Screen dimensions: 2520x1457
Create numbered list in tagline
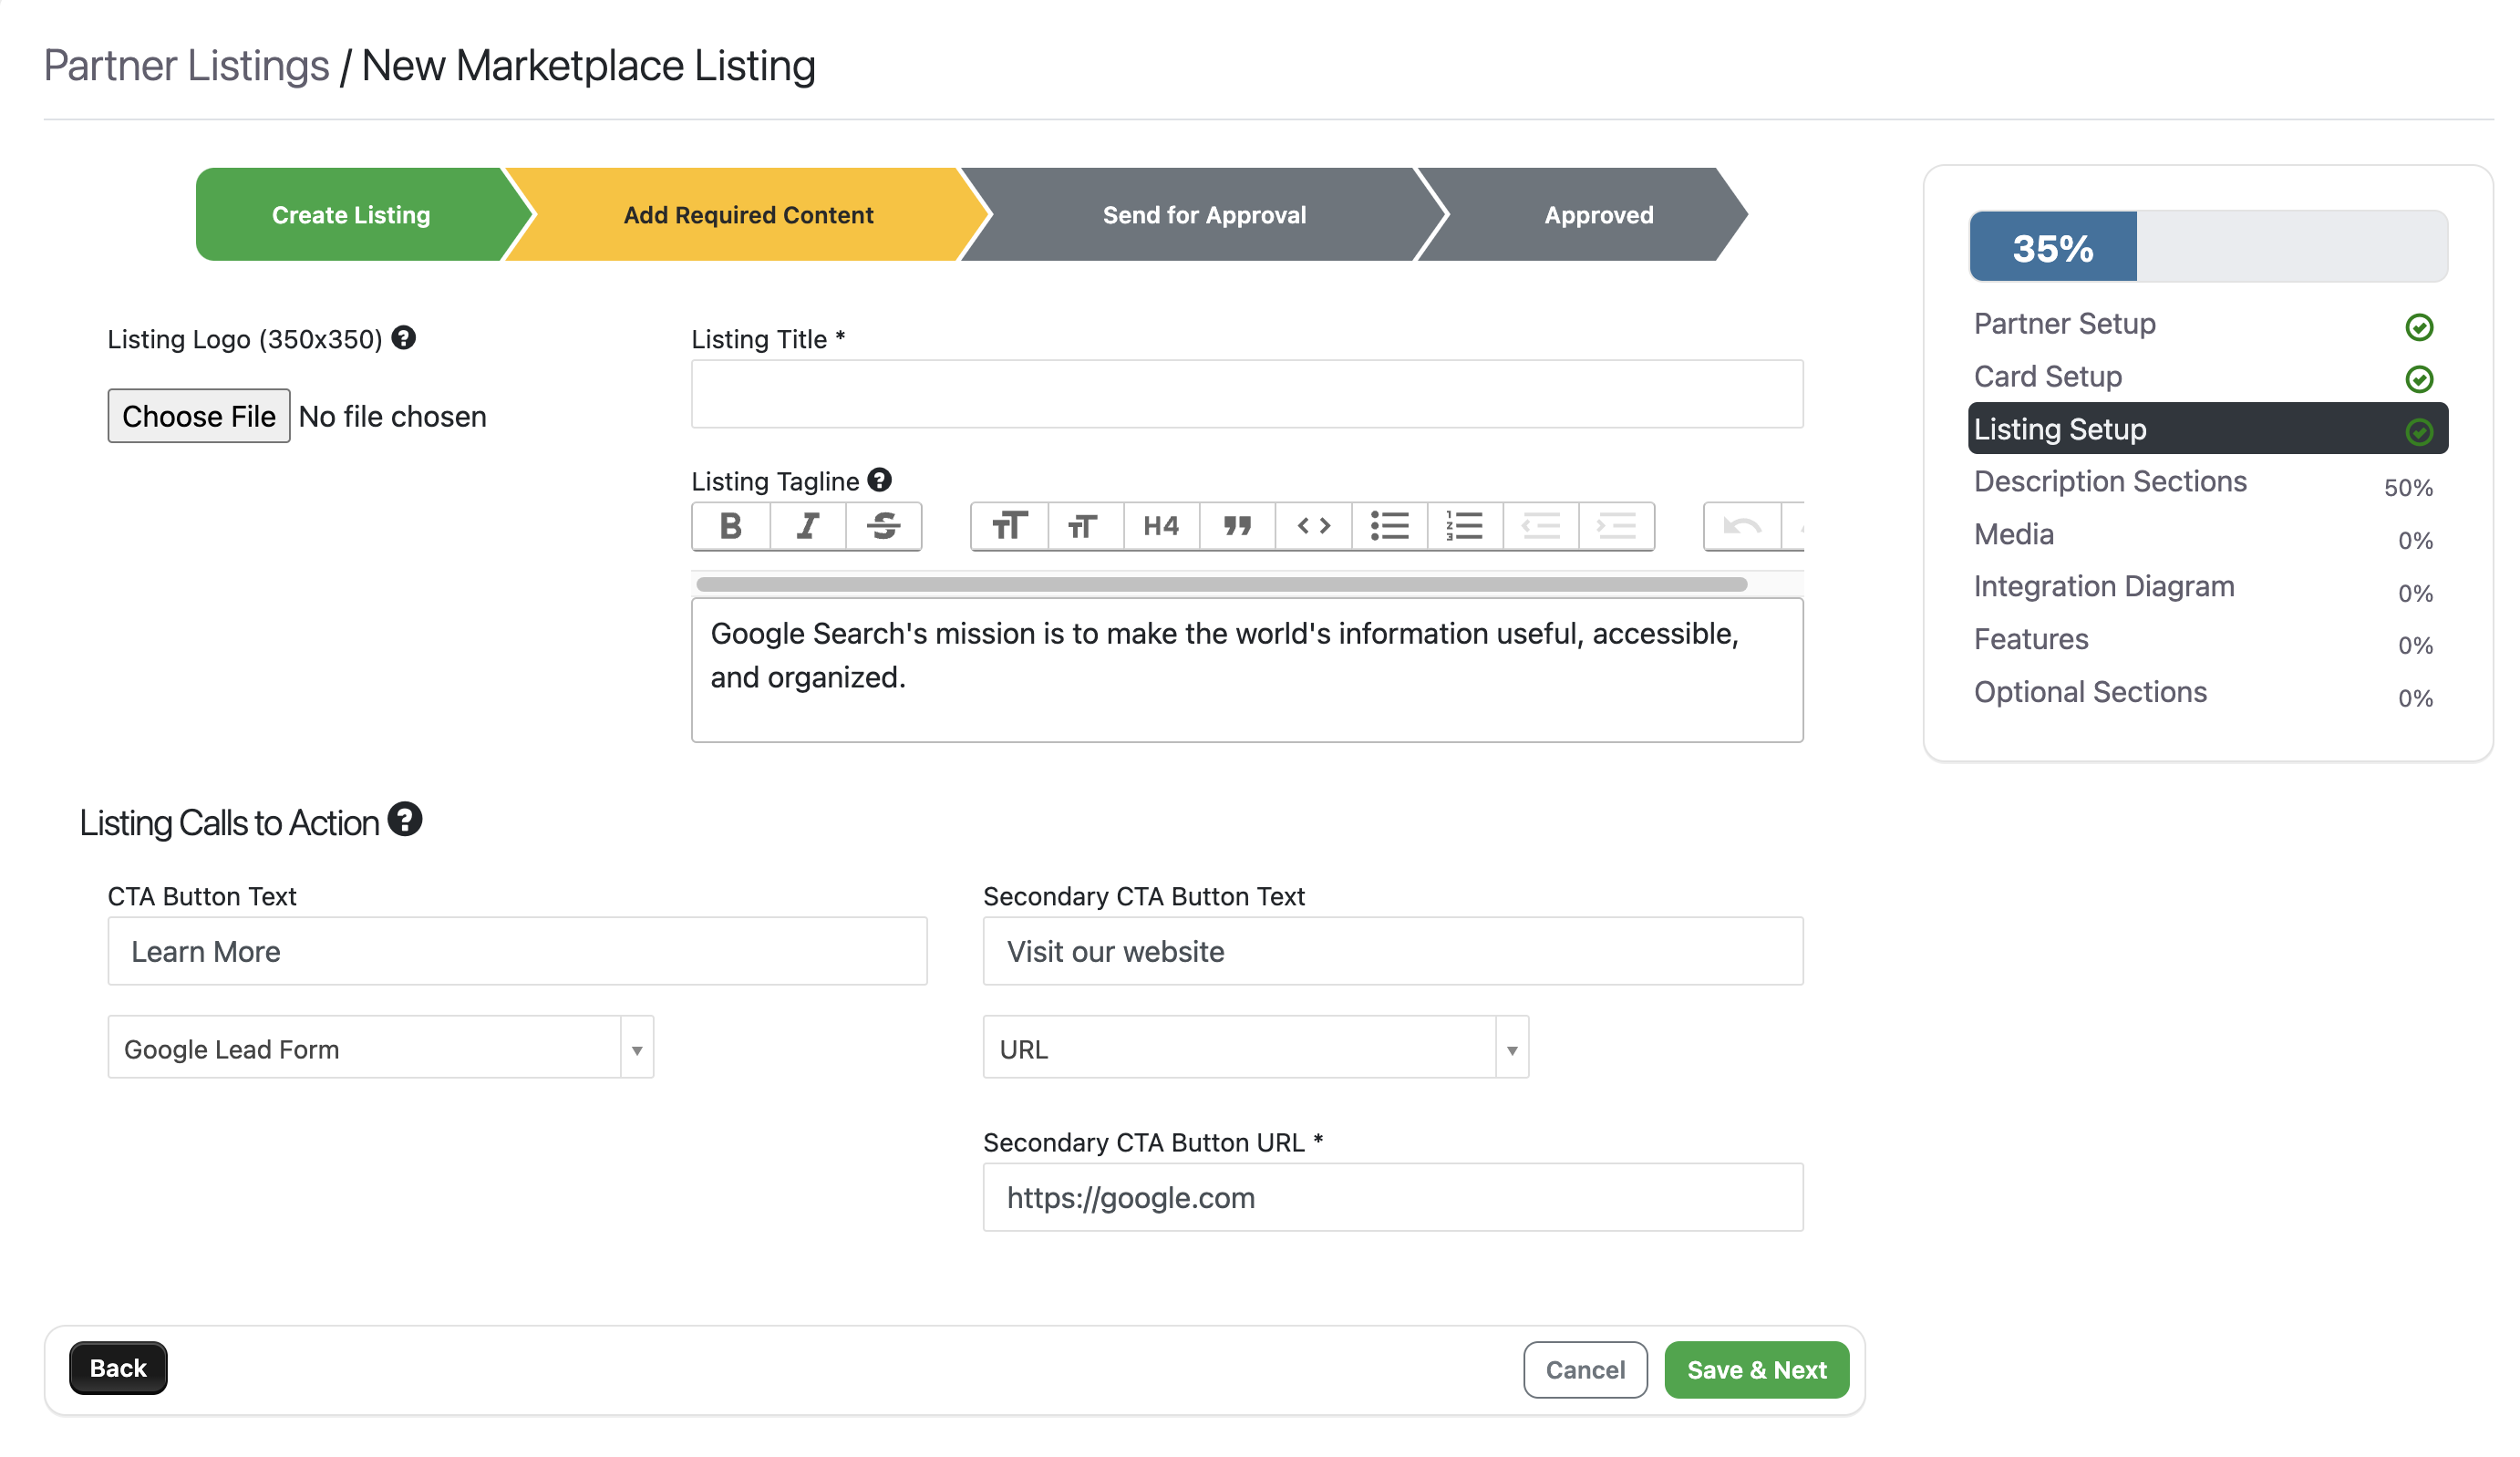click(x=1466, y=526)
